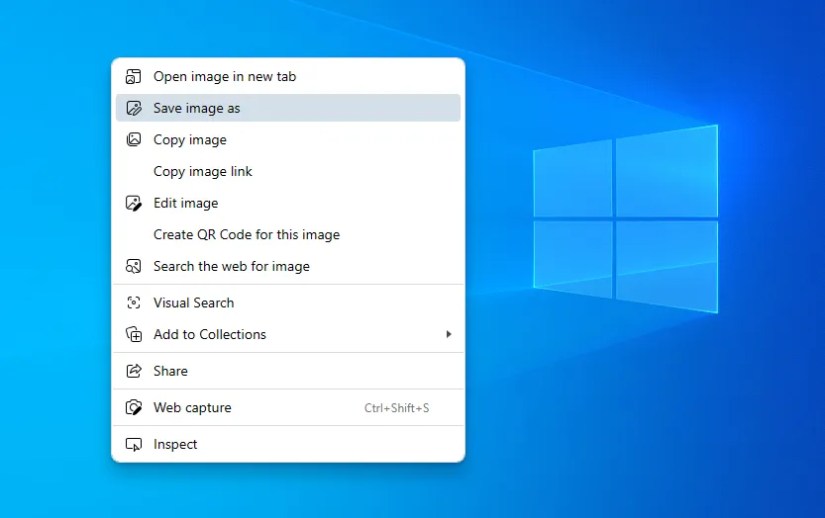Select Create QR Code for this image
The image size is (825, 518).
coord(288,235)
